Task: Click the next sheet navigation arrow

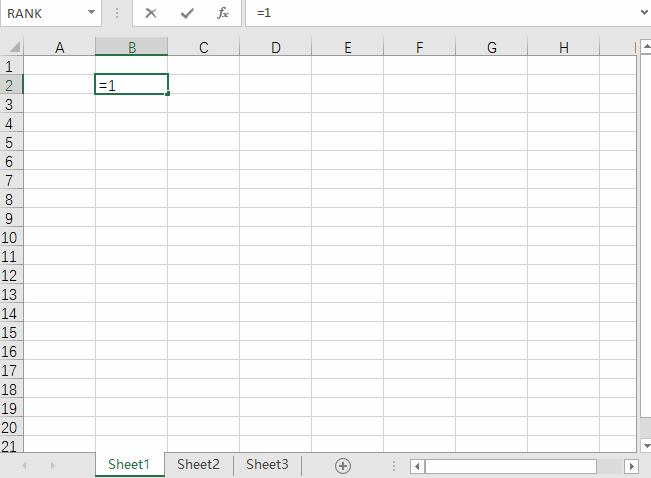Action: tap(52, 466)
